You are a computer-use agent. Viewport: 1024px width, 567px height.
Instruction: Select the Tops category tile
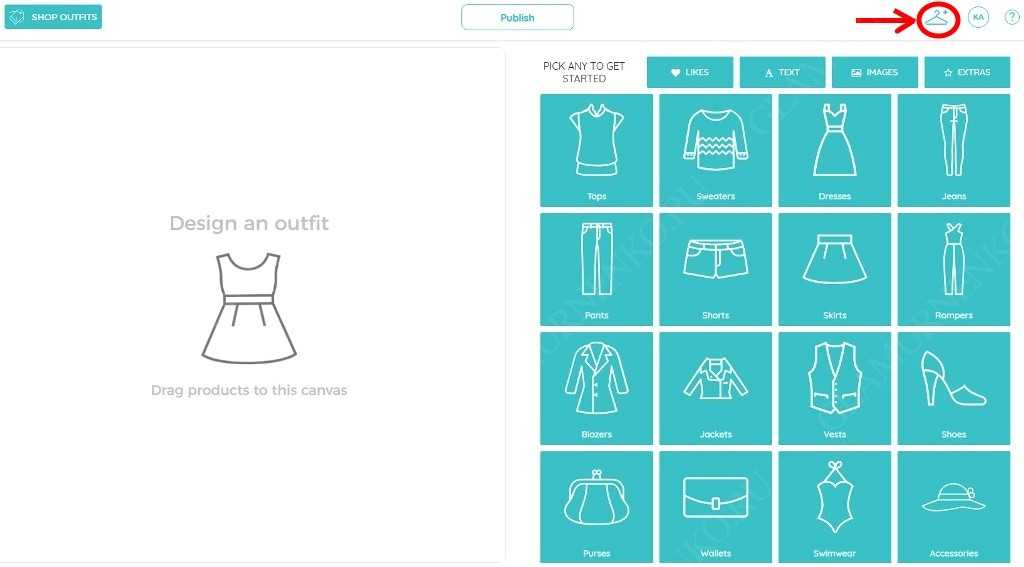(x=596, y=150)
